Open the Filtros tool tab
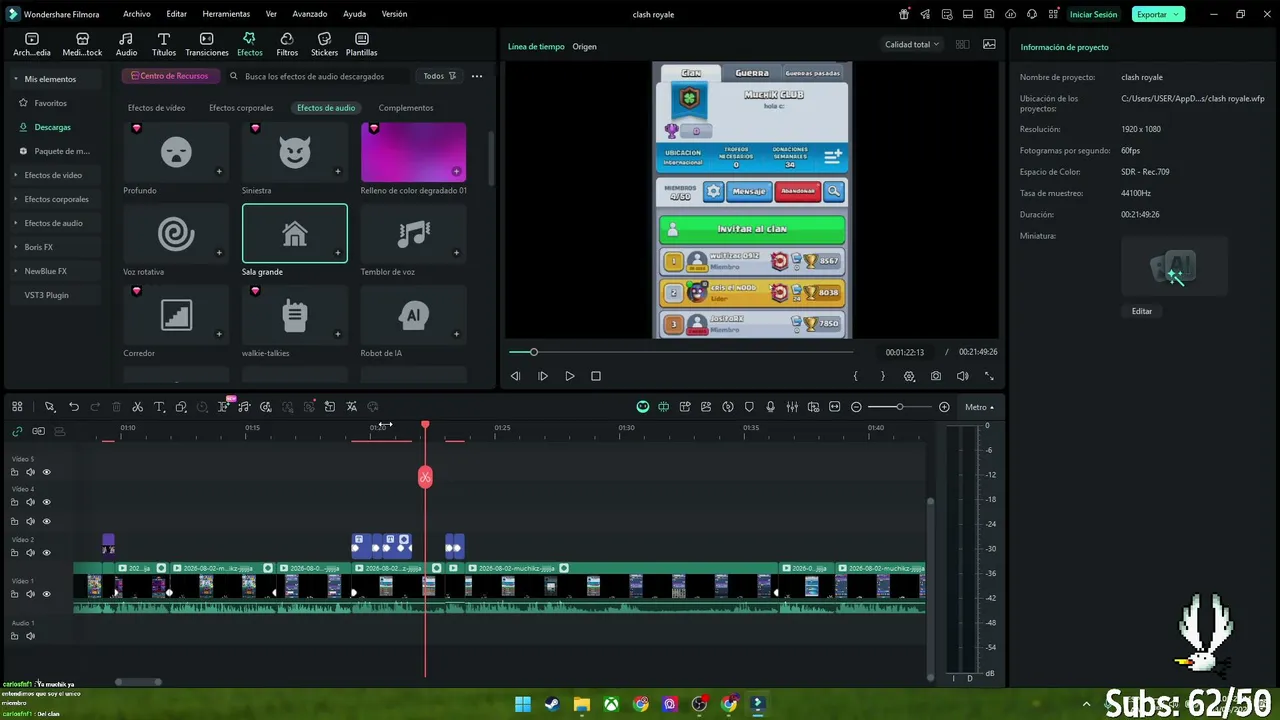The image size is (1280, 720). tap(287, 44)
